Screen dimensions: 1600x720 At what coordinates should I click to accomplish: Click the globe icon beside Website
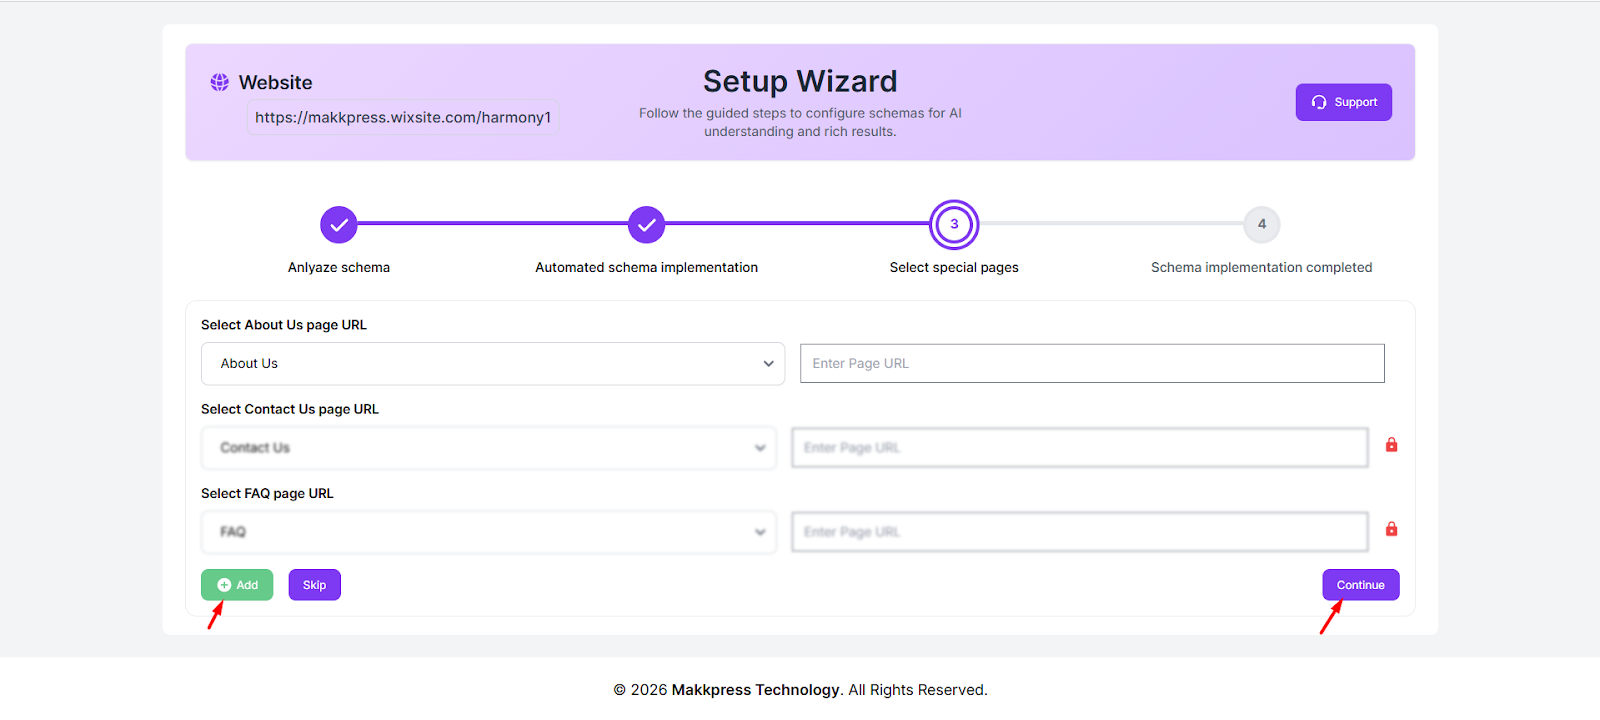(219, 82)
